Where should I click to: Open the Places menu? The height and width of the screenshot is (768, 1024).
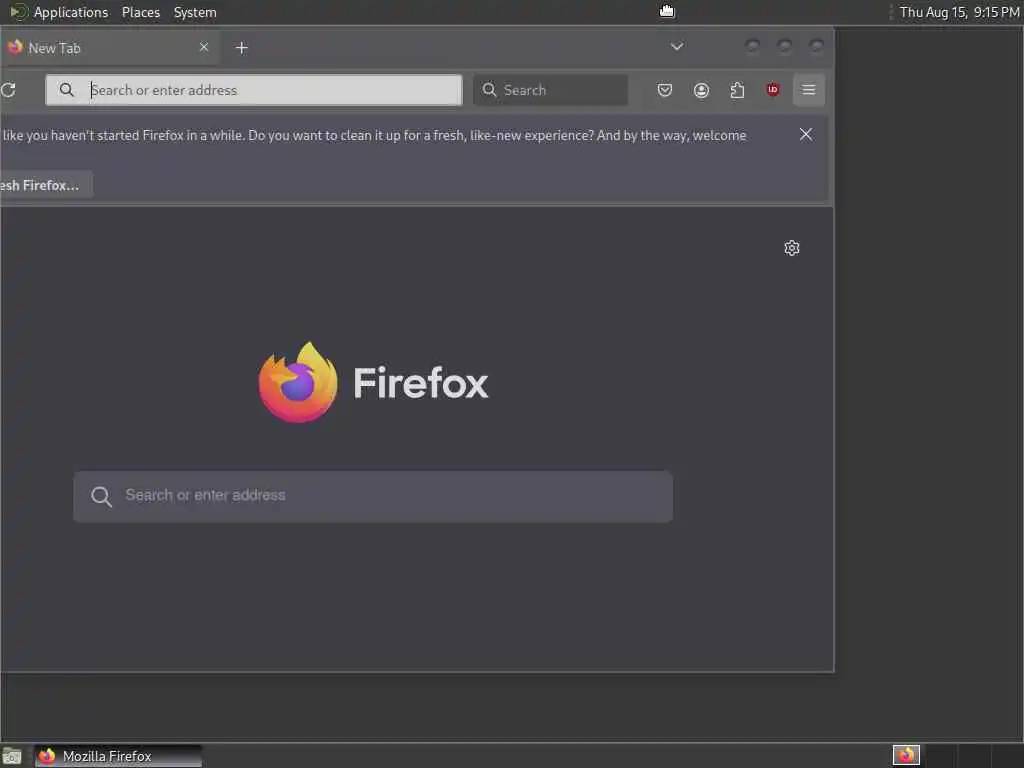[140, 12]
